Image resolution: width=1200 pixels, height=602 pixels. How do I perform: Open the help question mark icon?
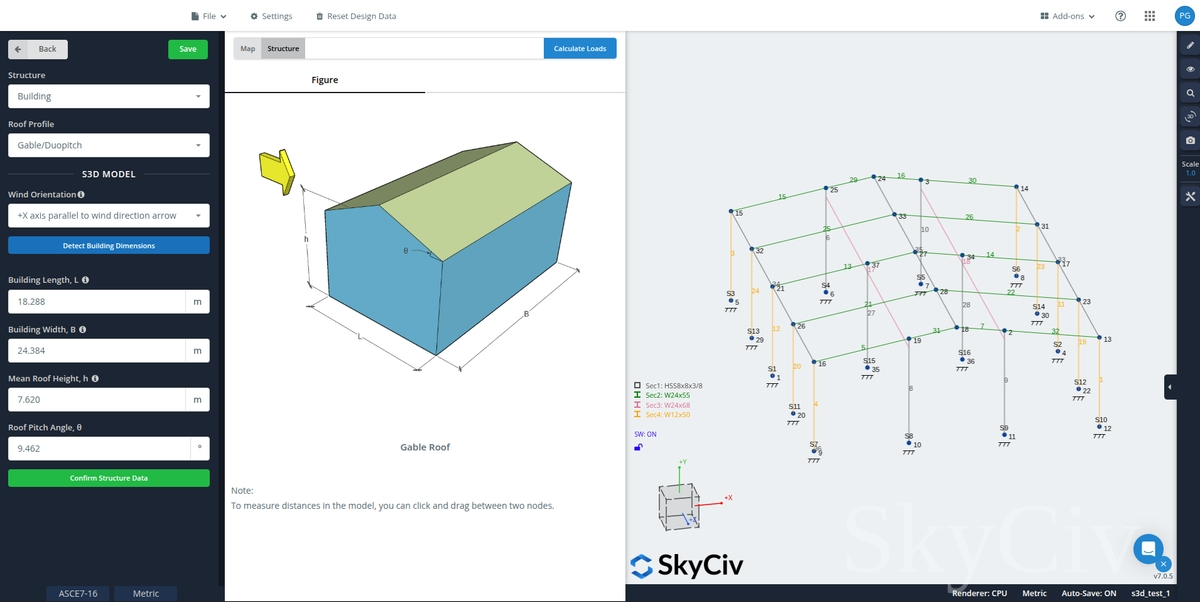pos(1120,16)
